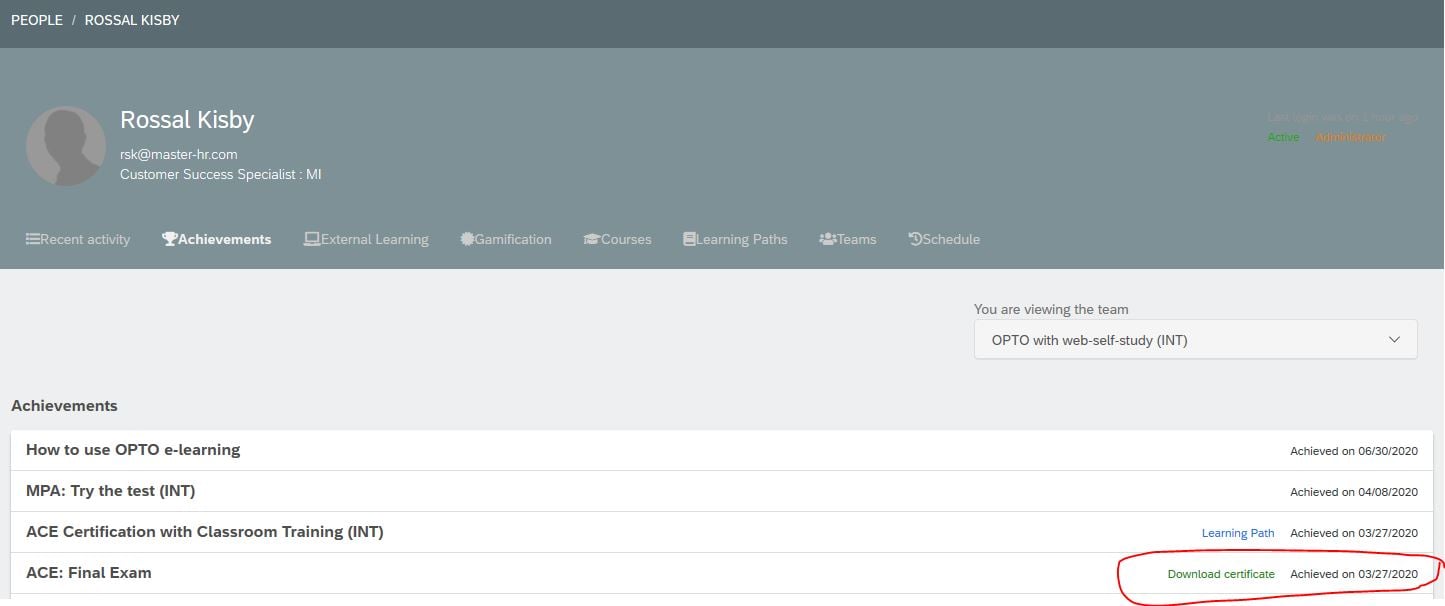Click the Teams people icon
The image size is (1445, 606).
click(x=828, y=240)
